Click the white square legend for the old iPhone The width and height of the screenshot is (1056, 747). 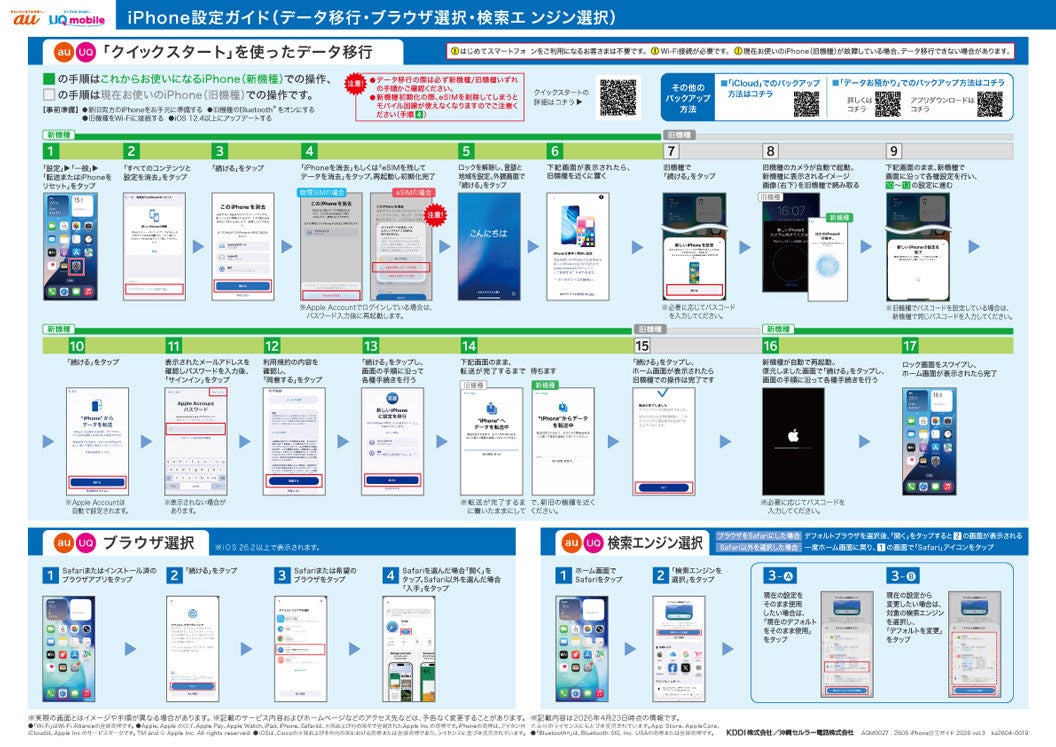(48, 94)
